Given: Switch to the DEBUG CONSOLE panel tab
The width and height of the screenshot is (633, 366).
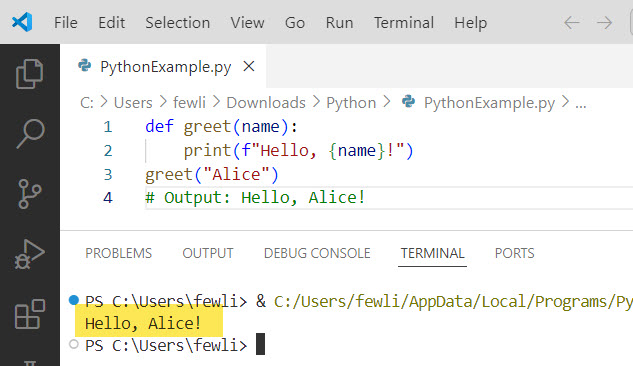Looking at the screenshot, I should (317, 253).
